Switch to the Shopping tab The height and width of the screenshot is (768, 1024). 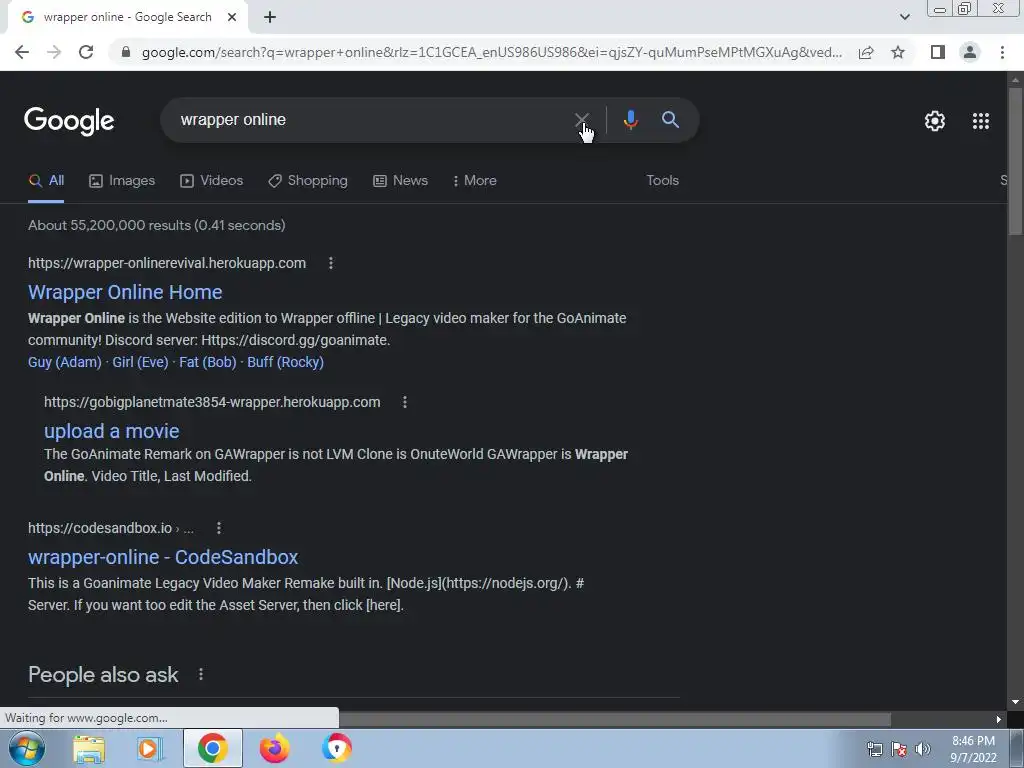pos(308,181)
